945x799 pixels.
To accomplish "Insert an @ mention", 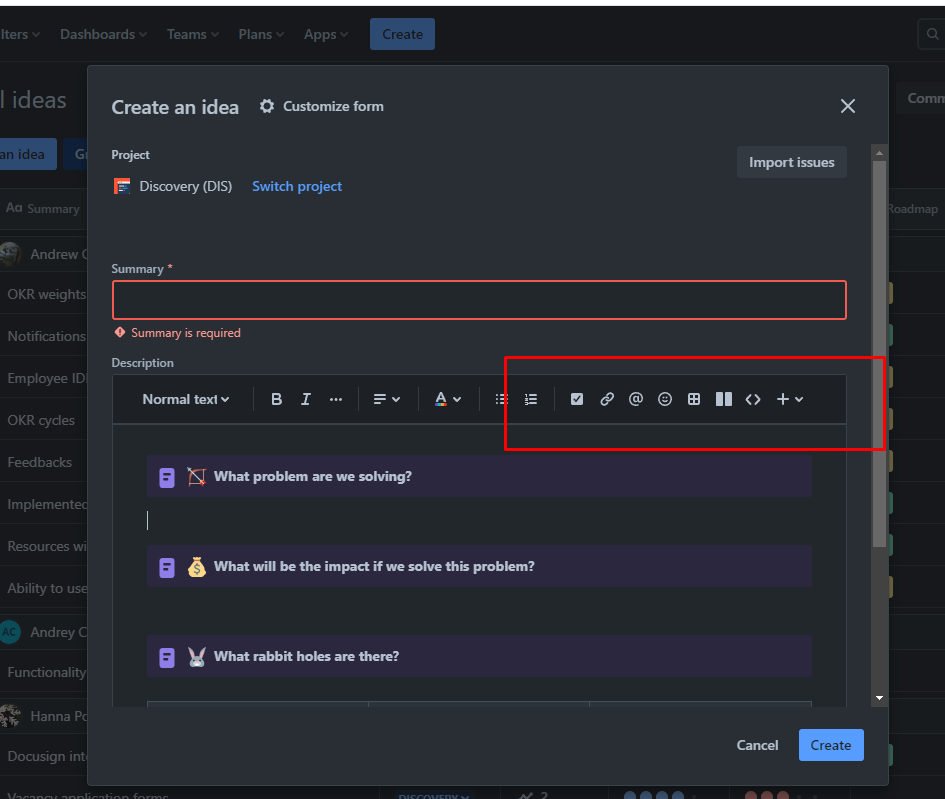I will click(636, 399).
